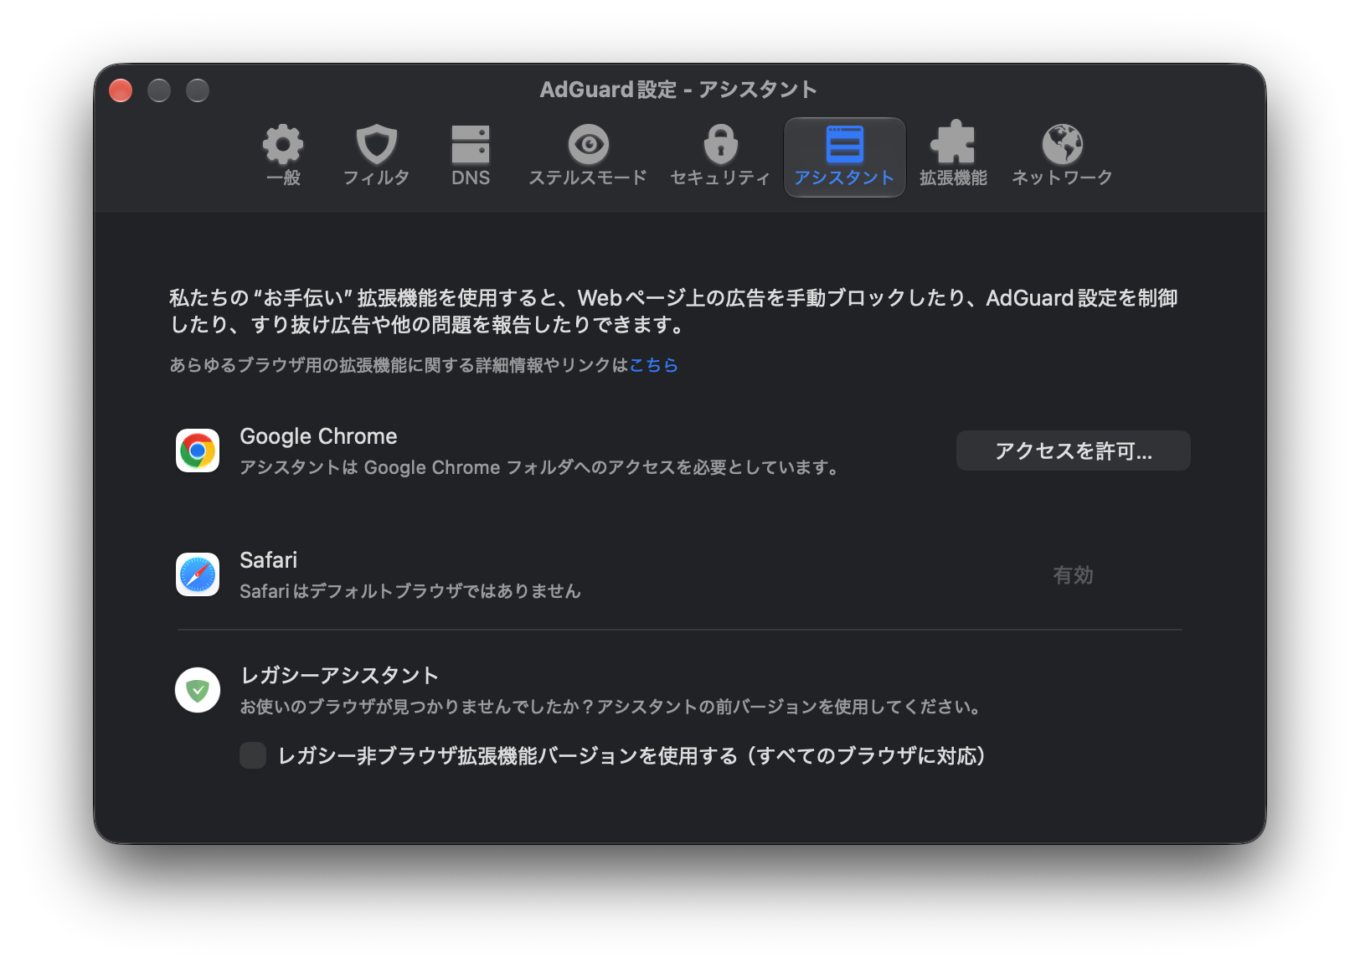Screen dimensions: 1360x968
Task: Switch to ネットワーク globe tab
Action: pyautogui.click(x=1062, y=155)
